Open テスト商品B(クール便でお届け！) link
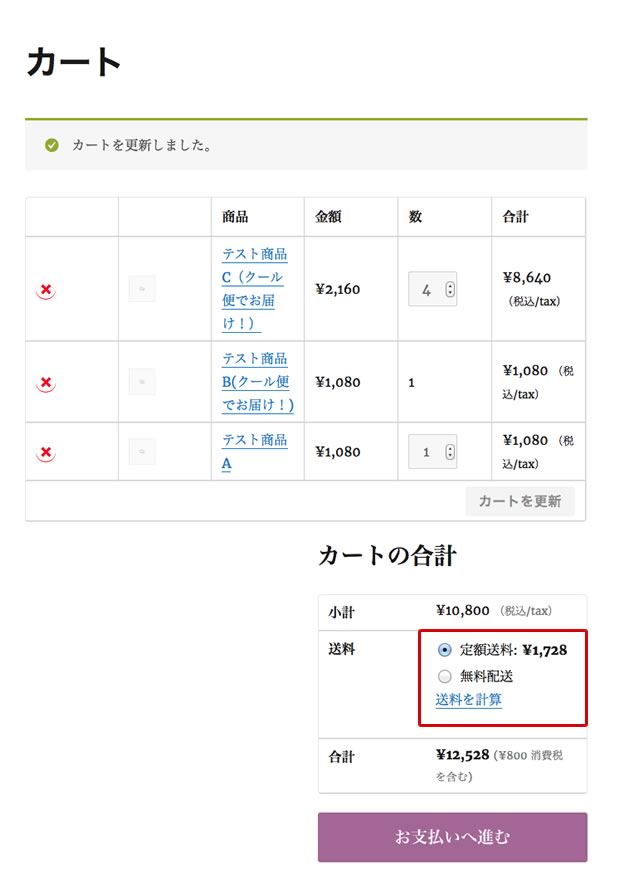 coord(257,382)
